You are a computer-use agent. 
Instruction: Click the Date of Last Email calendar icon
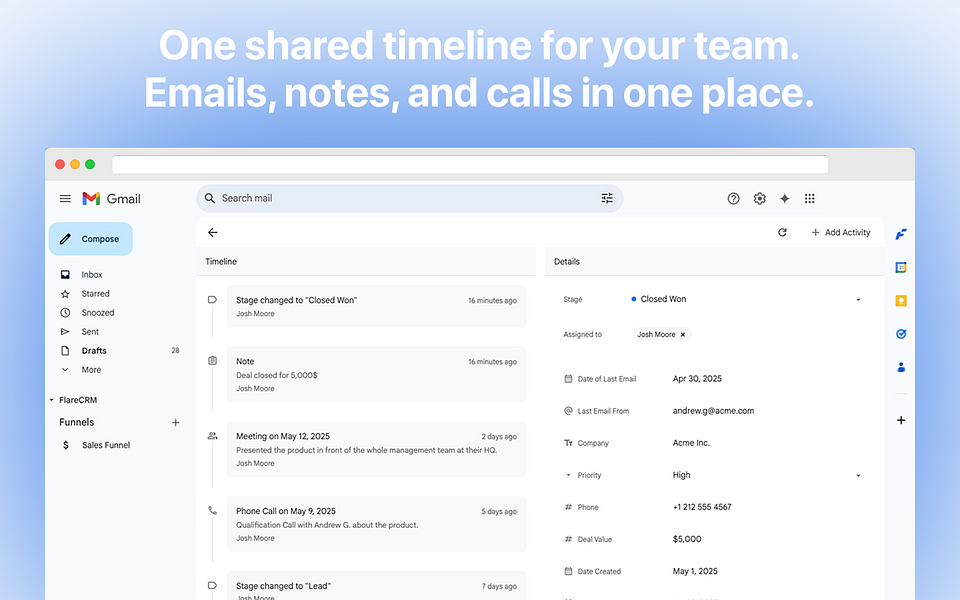(568, 379)
